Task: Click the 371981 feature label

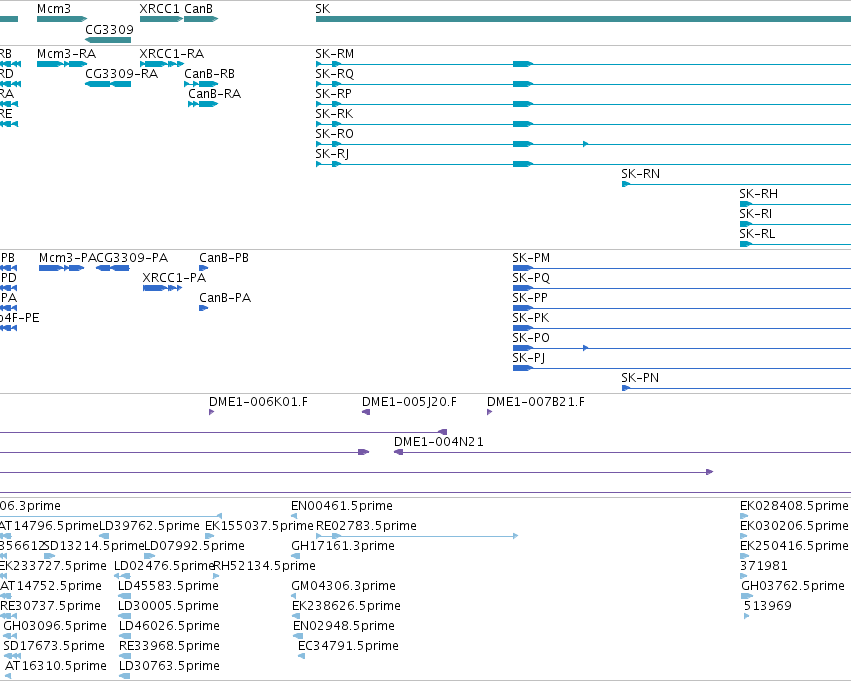Action: (x=764, y=567)
